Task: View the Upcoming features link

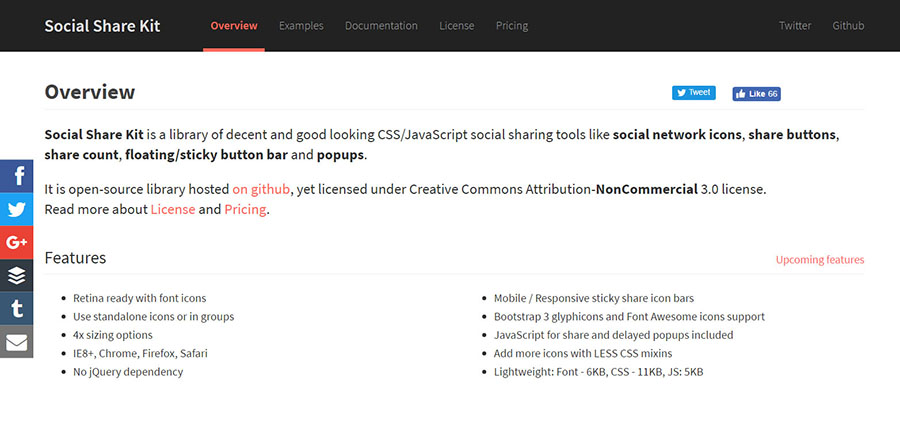Action: [820, 260]
